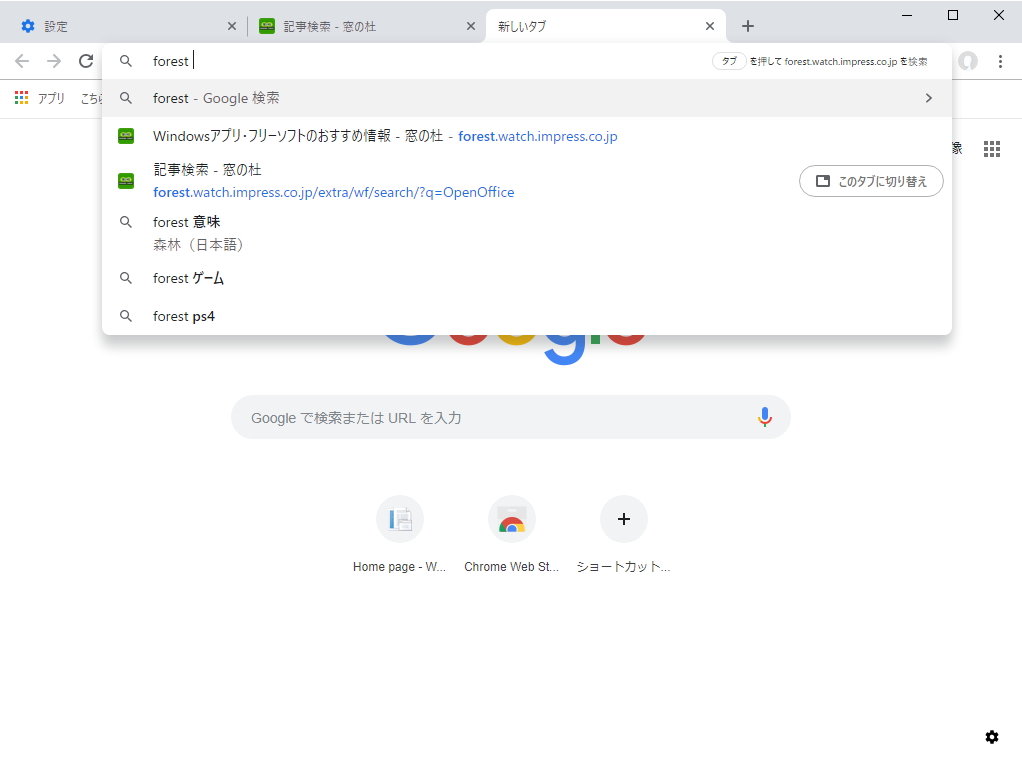This screenshot has height=767, width=1022.
Task: Open the Google apps grid icon
Action: pos(992,148)
